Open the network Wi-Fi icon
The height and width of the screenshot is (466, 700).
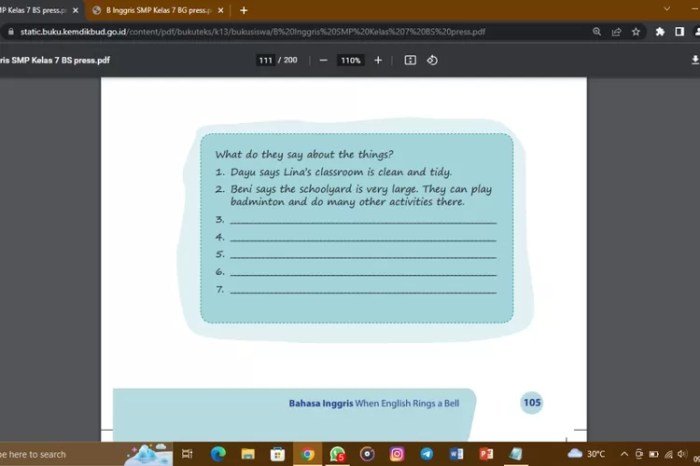pyautogui.click(x=668, y=454)
